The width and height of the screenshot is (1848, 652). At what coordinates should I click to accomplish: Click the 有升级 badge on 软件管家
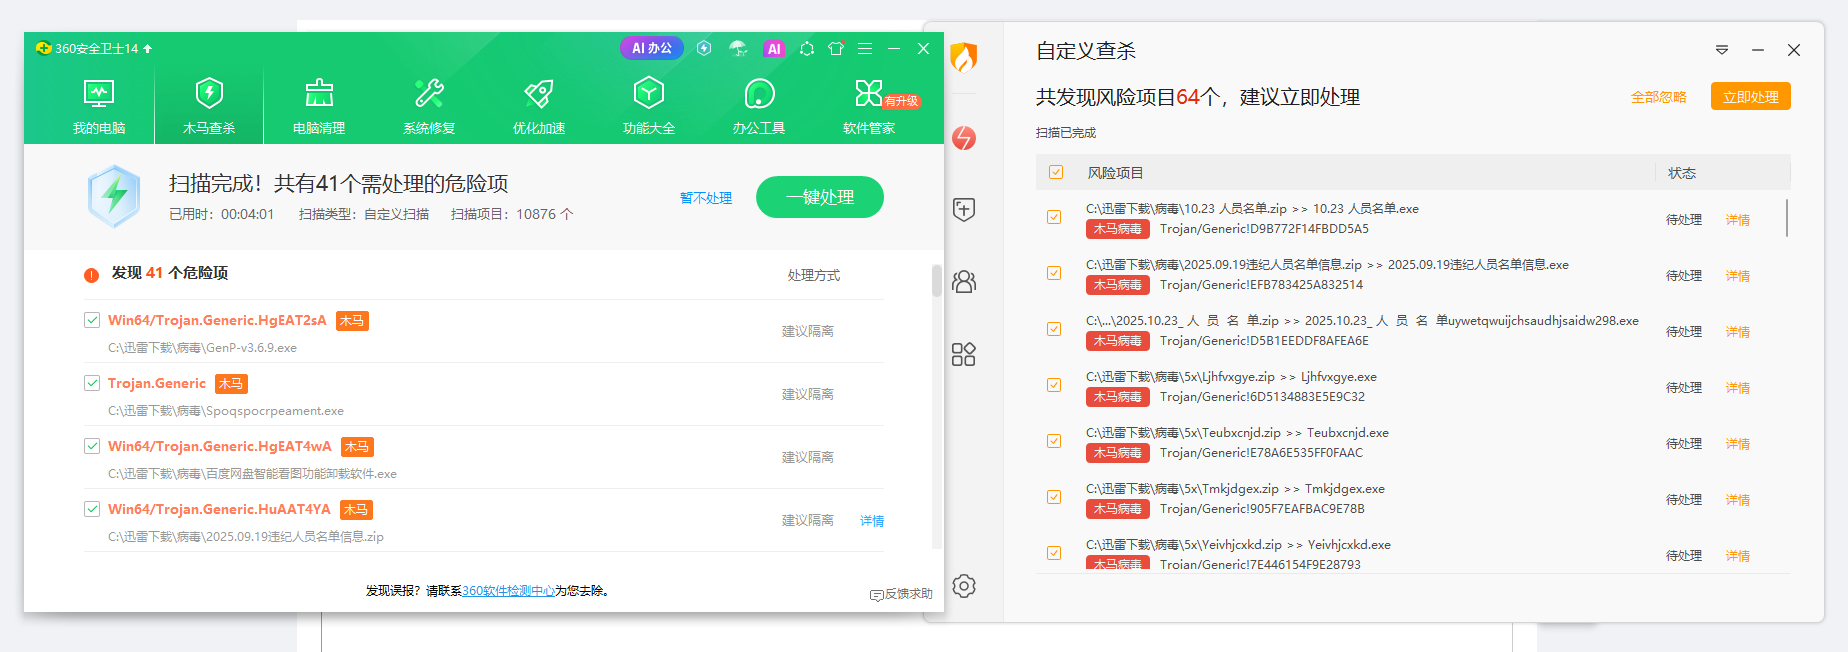[901, 101]
